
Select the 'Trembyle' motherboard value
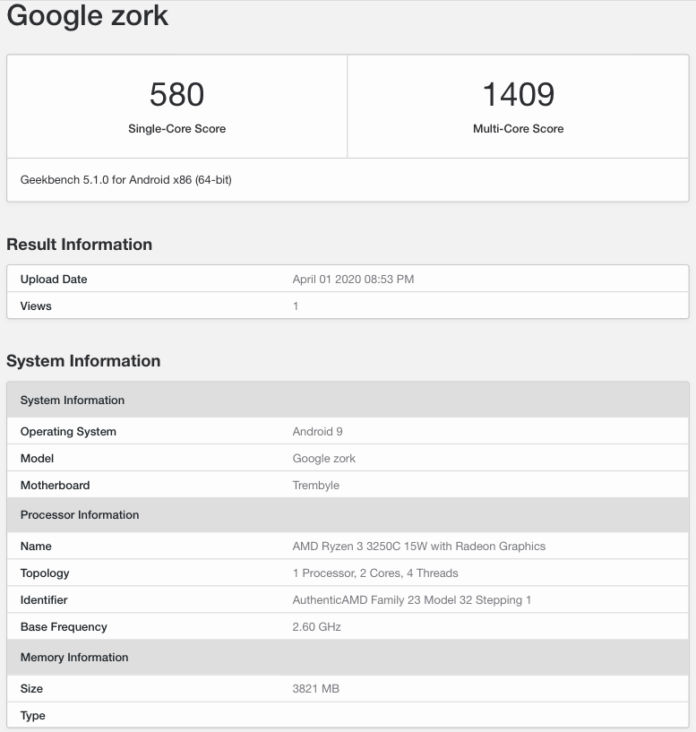tap(316, 486)
